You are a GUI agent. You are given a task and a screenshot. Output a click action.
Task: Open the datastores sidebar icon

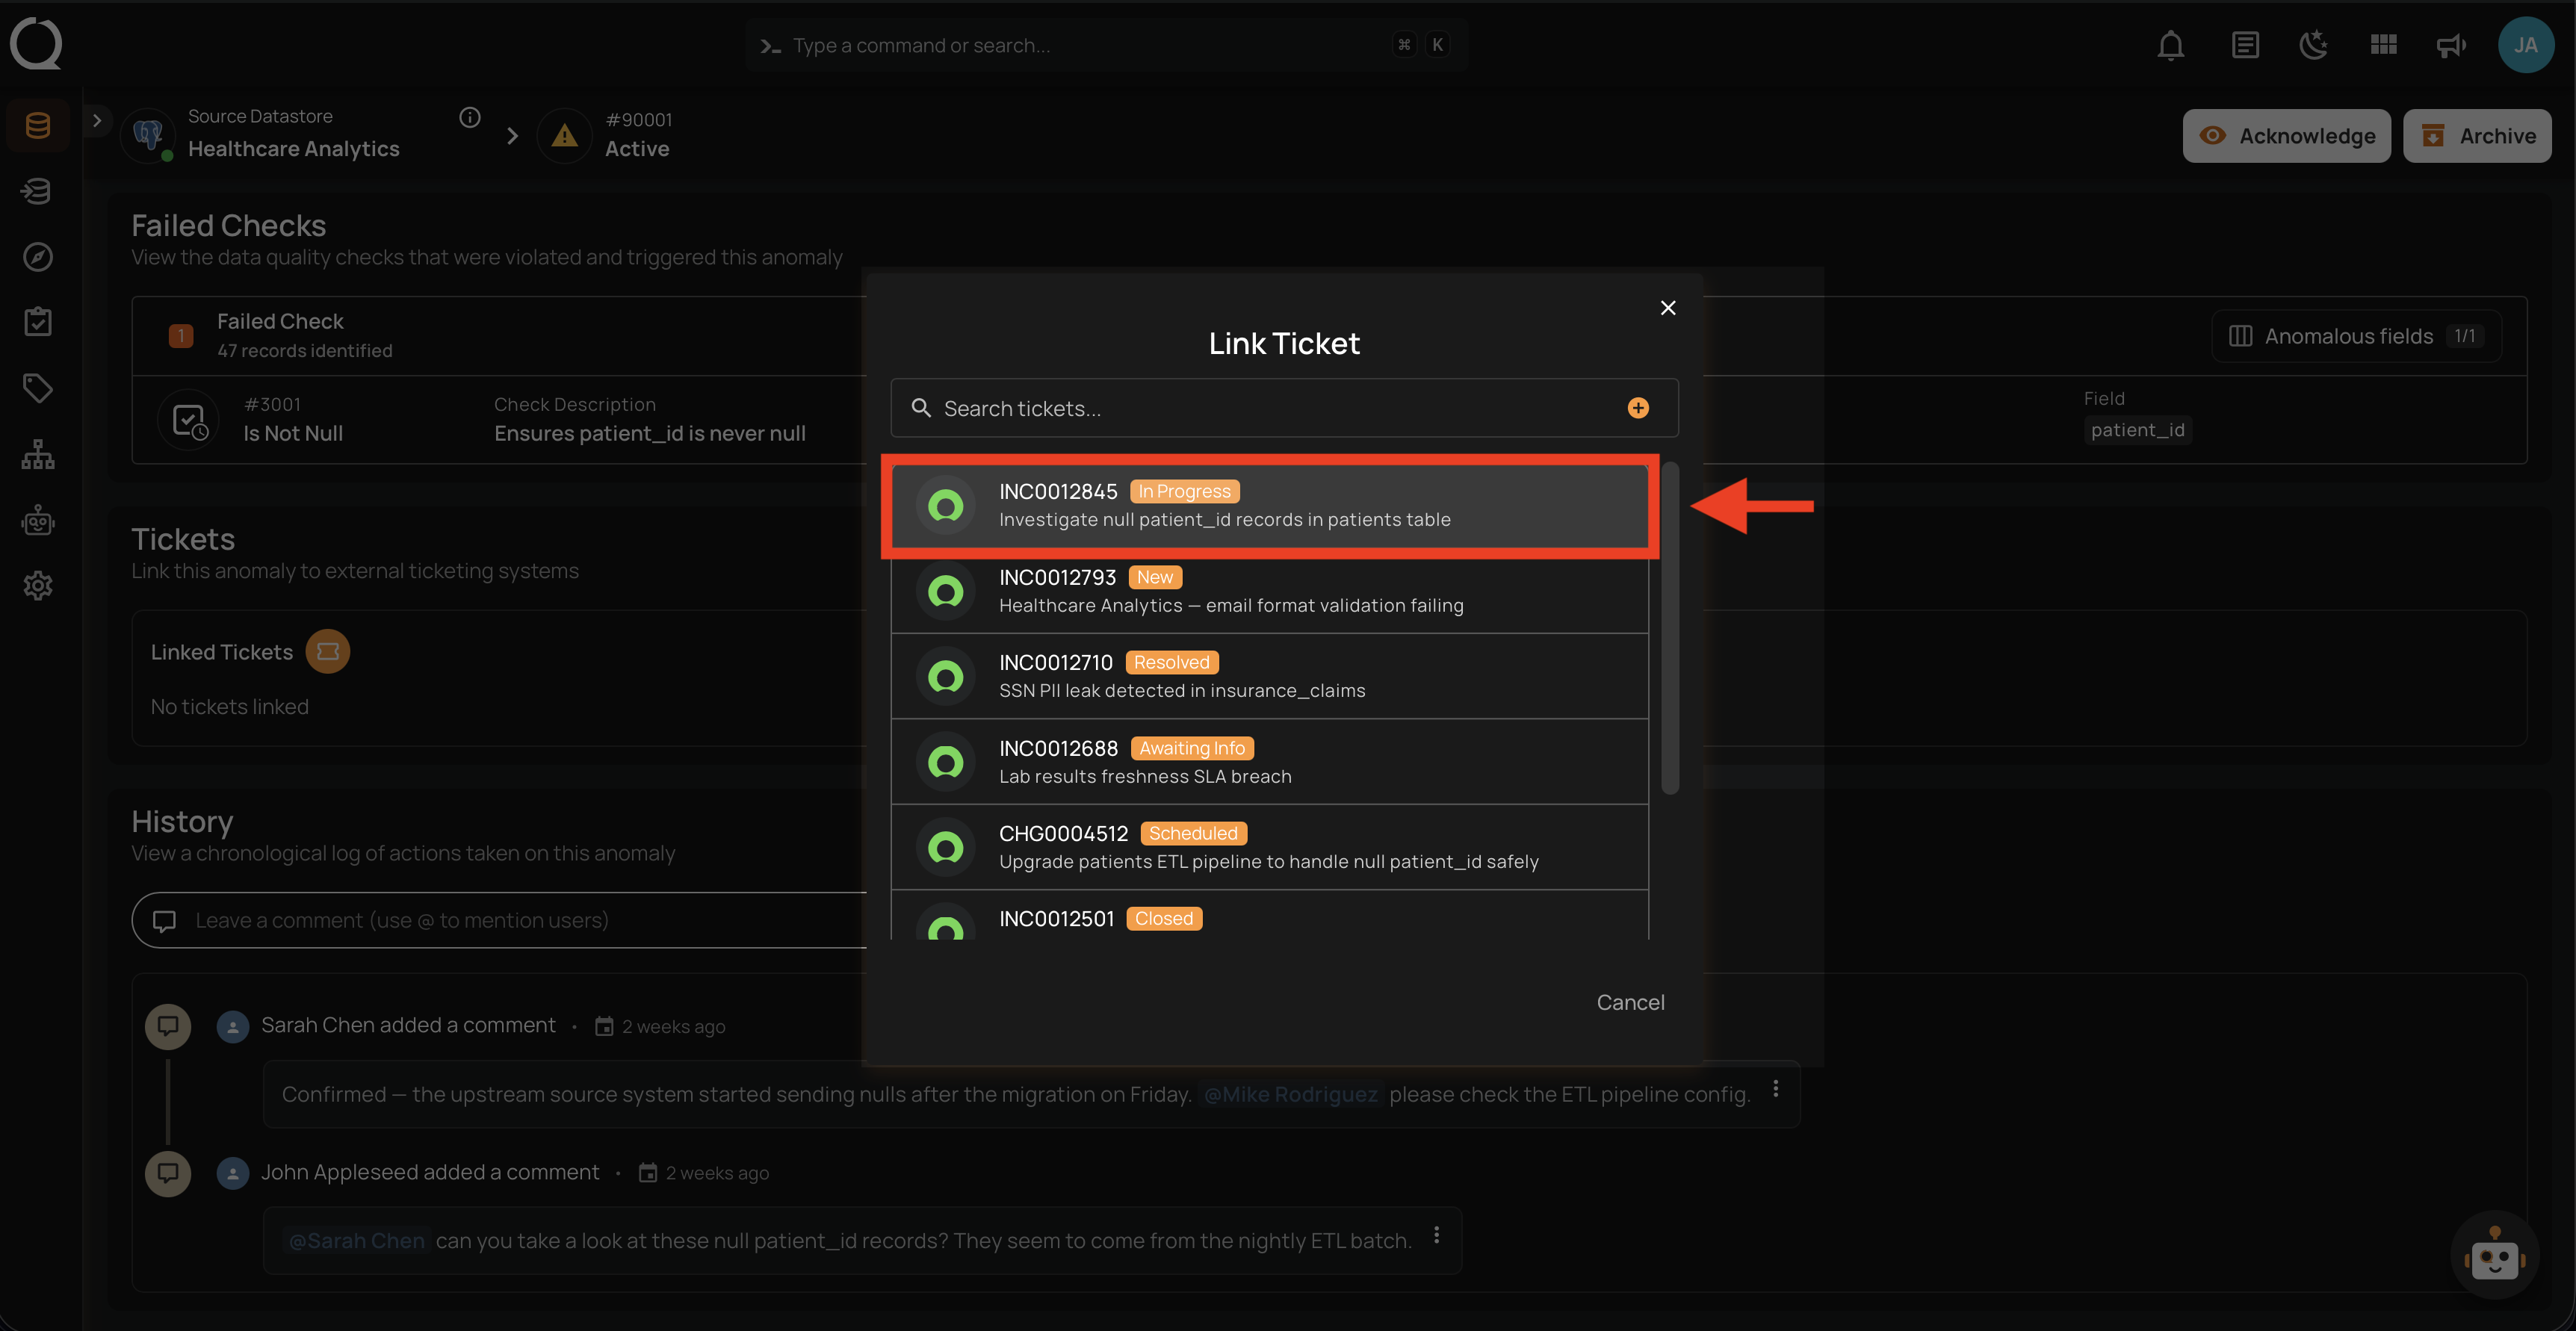pos(38,125)
